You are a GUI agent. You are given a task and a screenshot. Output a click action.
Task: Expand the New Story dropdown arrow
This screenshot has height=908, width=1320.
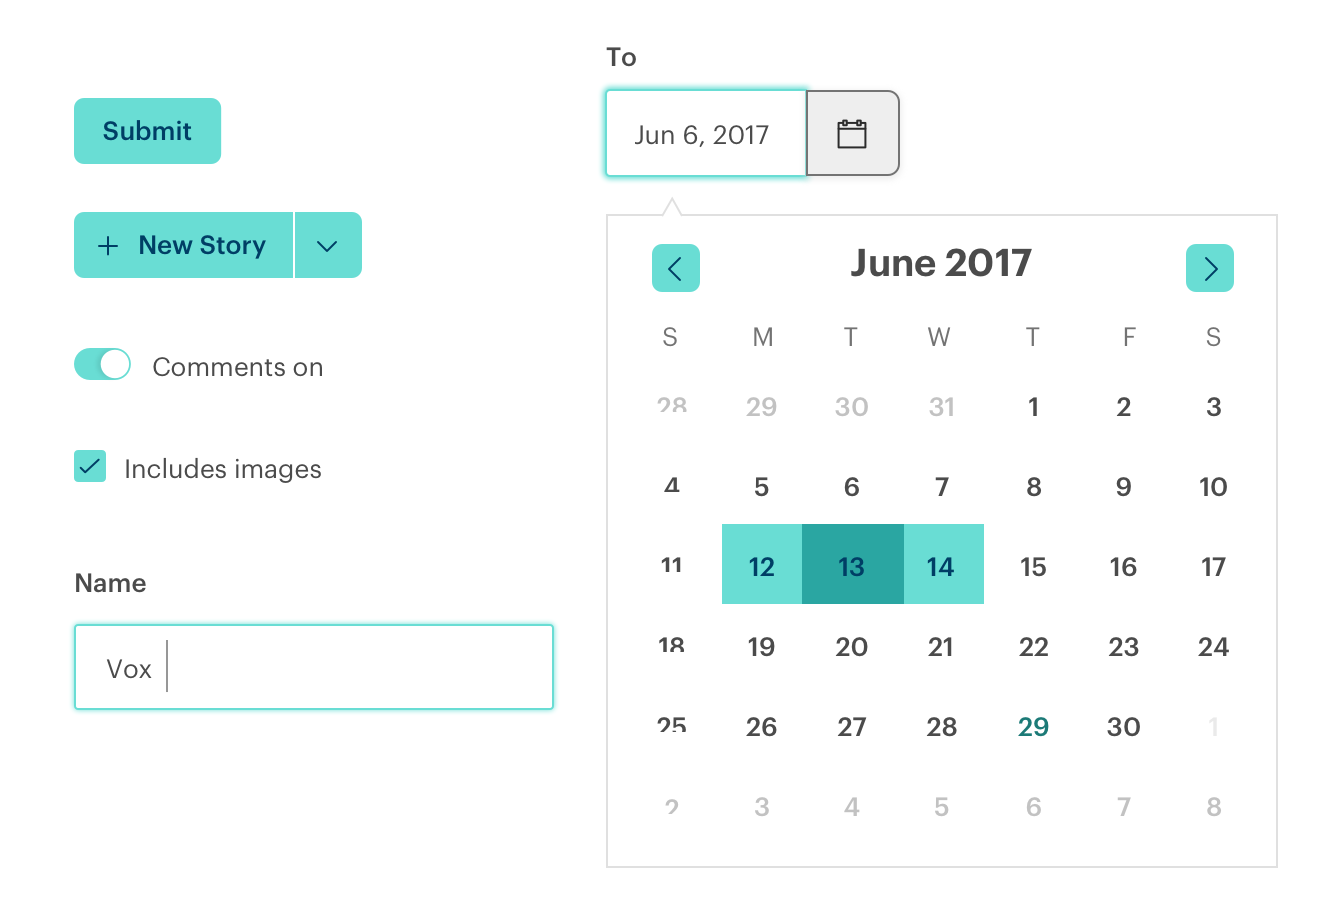coord(327,246)
